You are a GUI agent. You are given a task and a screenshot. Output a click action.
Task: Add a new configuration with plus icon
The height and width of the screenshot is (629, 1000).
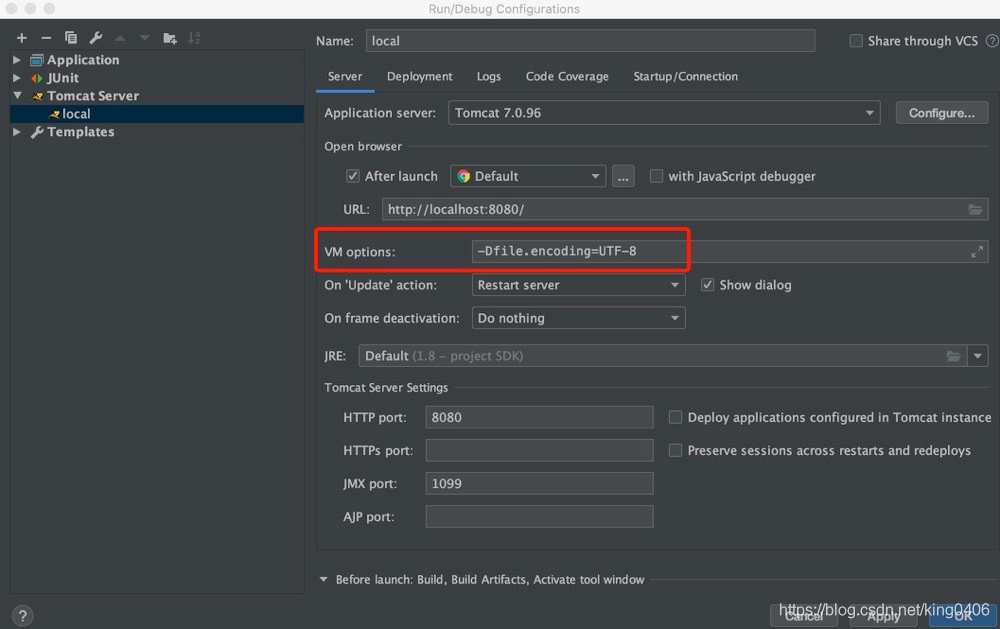click(x=22, y=38)
